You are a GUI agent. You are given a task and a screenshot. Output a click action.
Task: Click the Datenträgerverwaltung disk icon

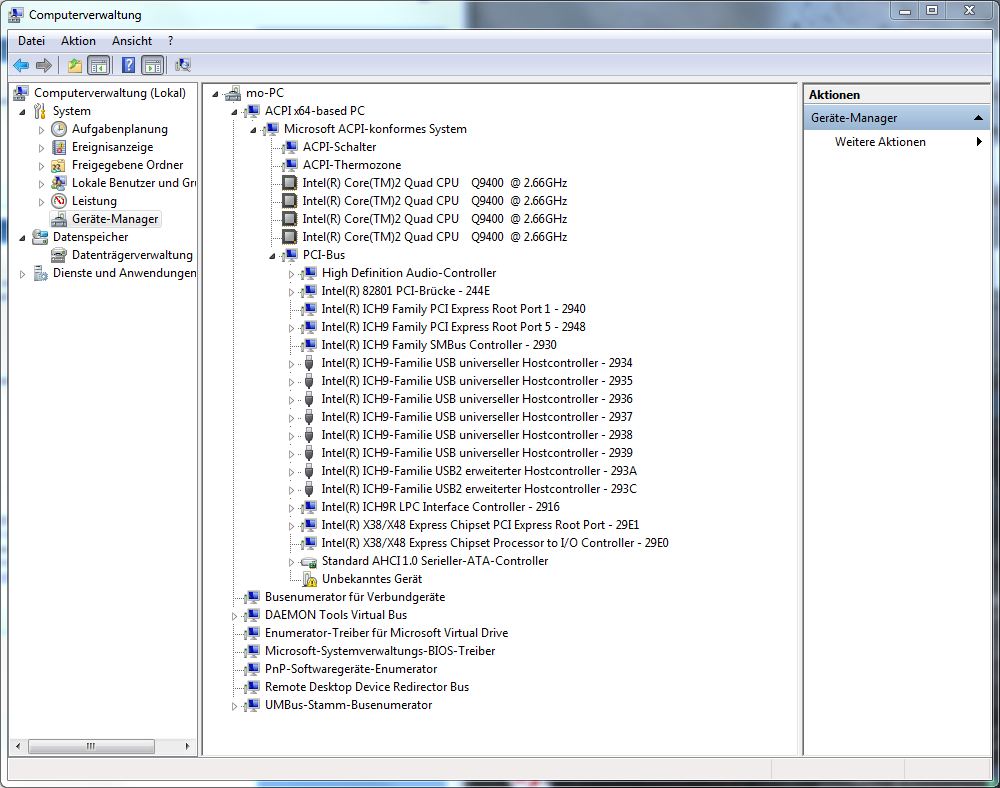[x=59, y=255]
